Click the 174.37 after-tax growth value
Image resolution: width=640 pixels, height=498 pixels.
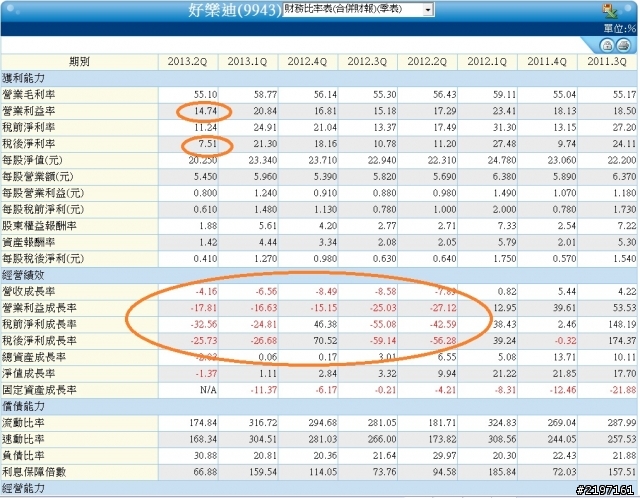pyautogui.click(x=622, y=341)
